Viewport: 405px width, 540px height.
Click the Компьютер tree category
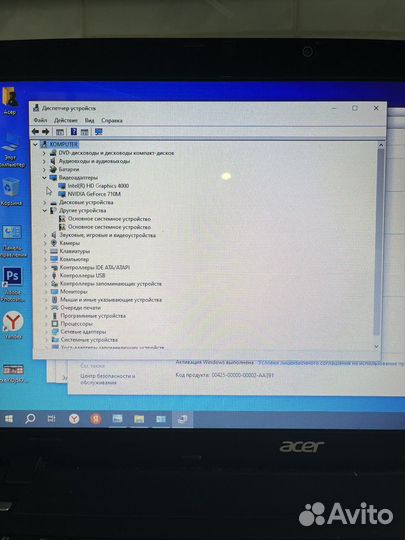coord(74,259)
